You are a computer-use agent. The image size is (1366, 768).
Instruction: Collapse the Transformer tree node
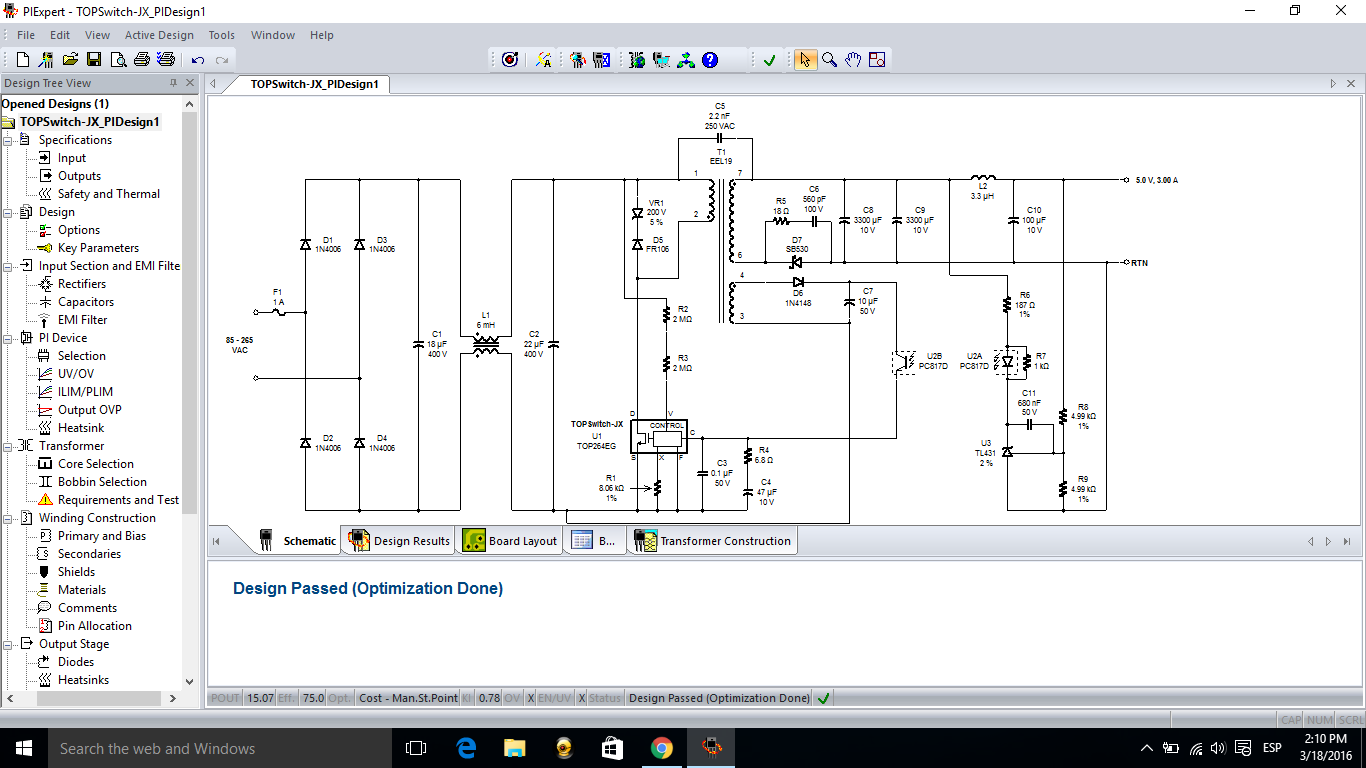pyautogui.click(x=9, y=446)
